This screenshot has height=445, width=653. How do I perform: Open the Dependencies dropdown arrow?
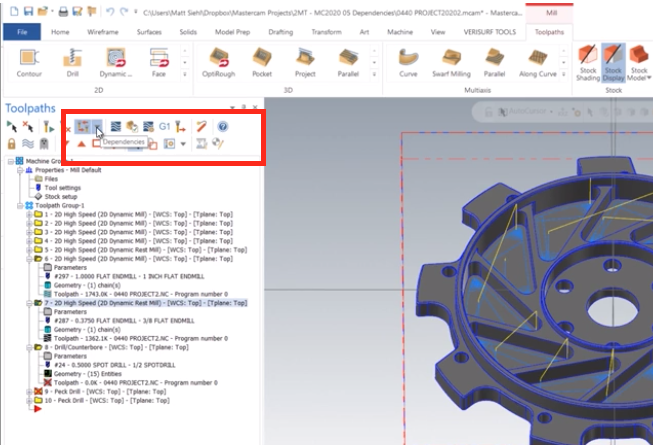pos(97,127)
